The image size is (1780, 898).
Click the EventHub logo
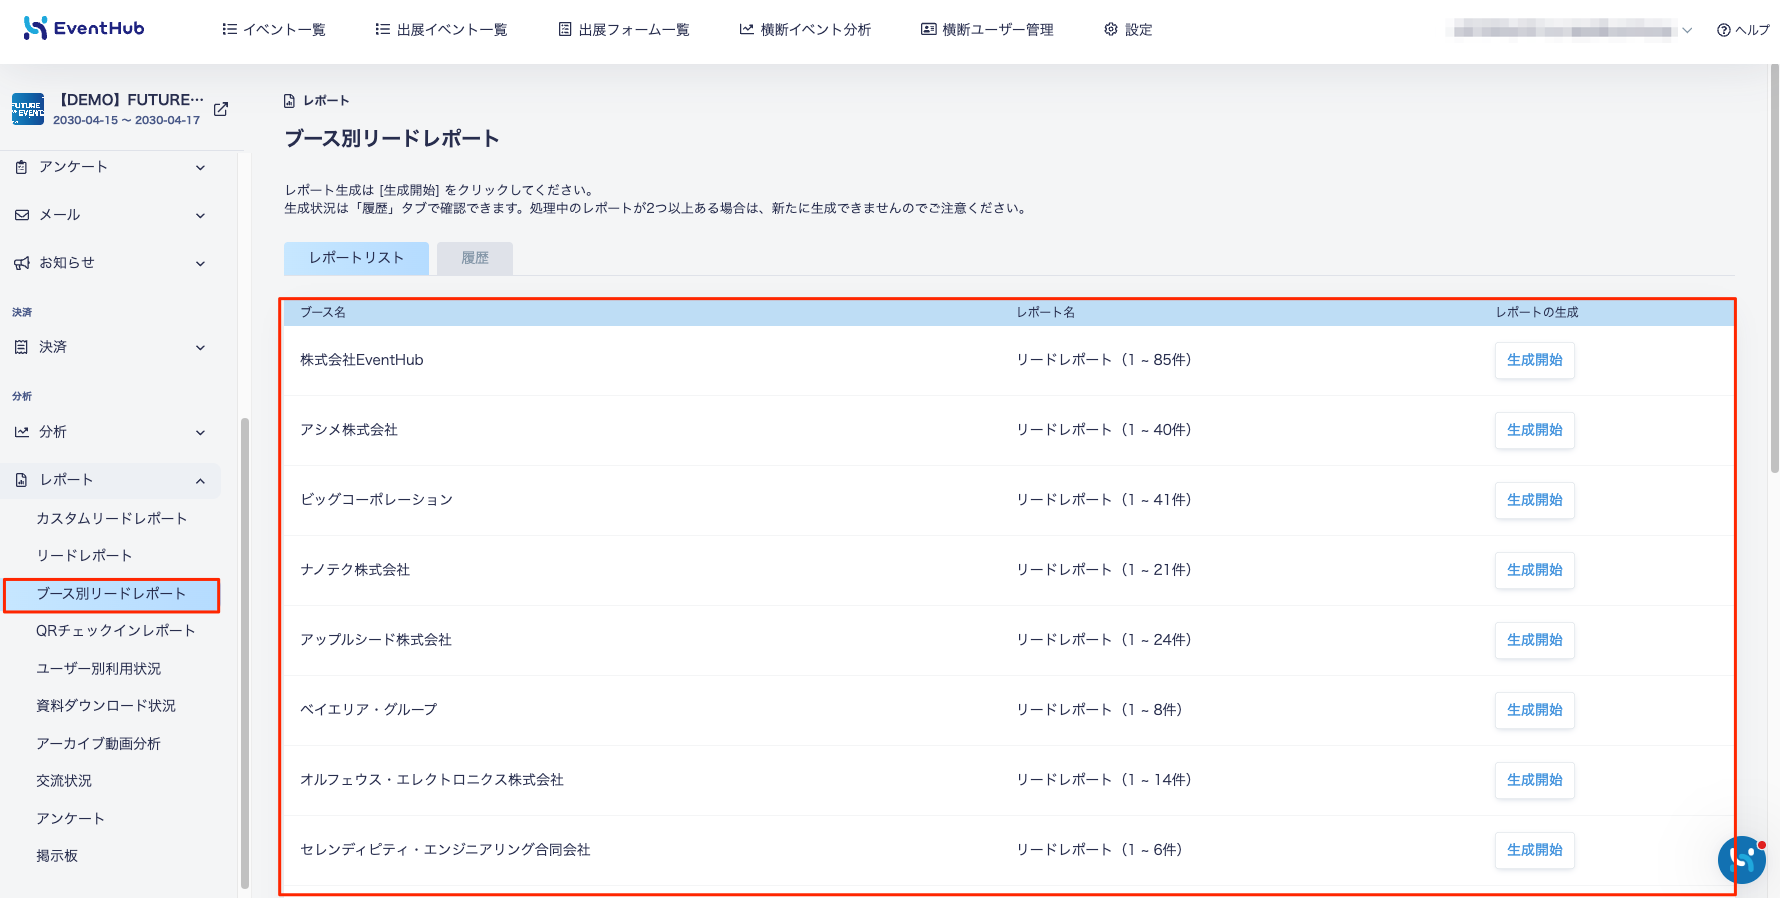click(84, 29)
